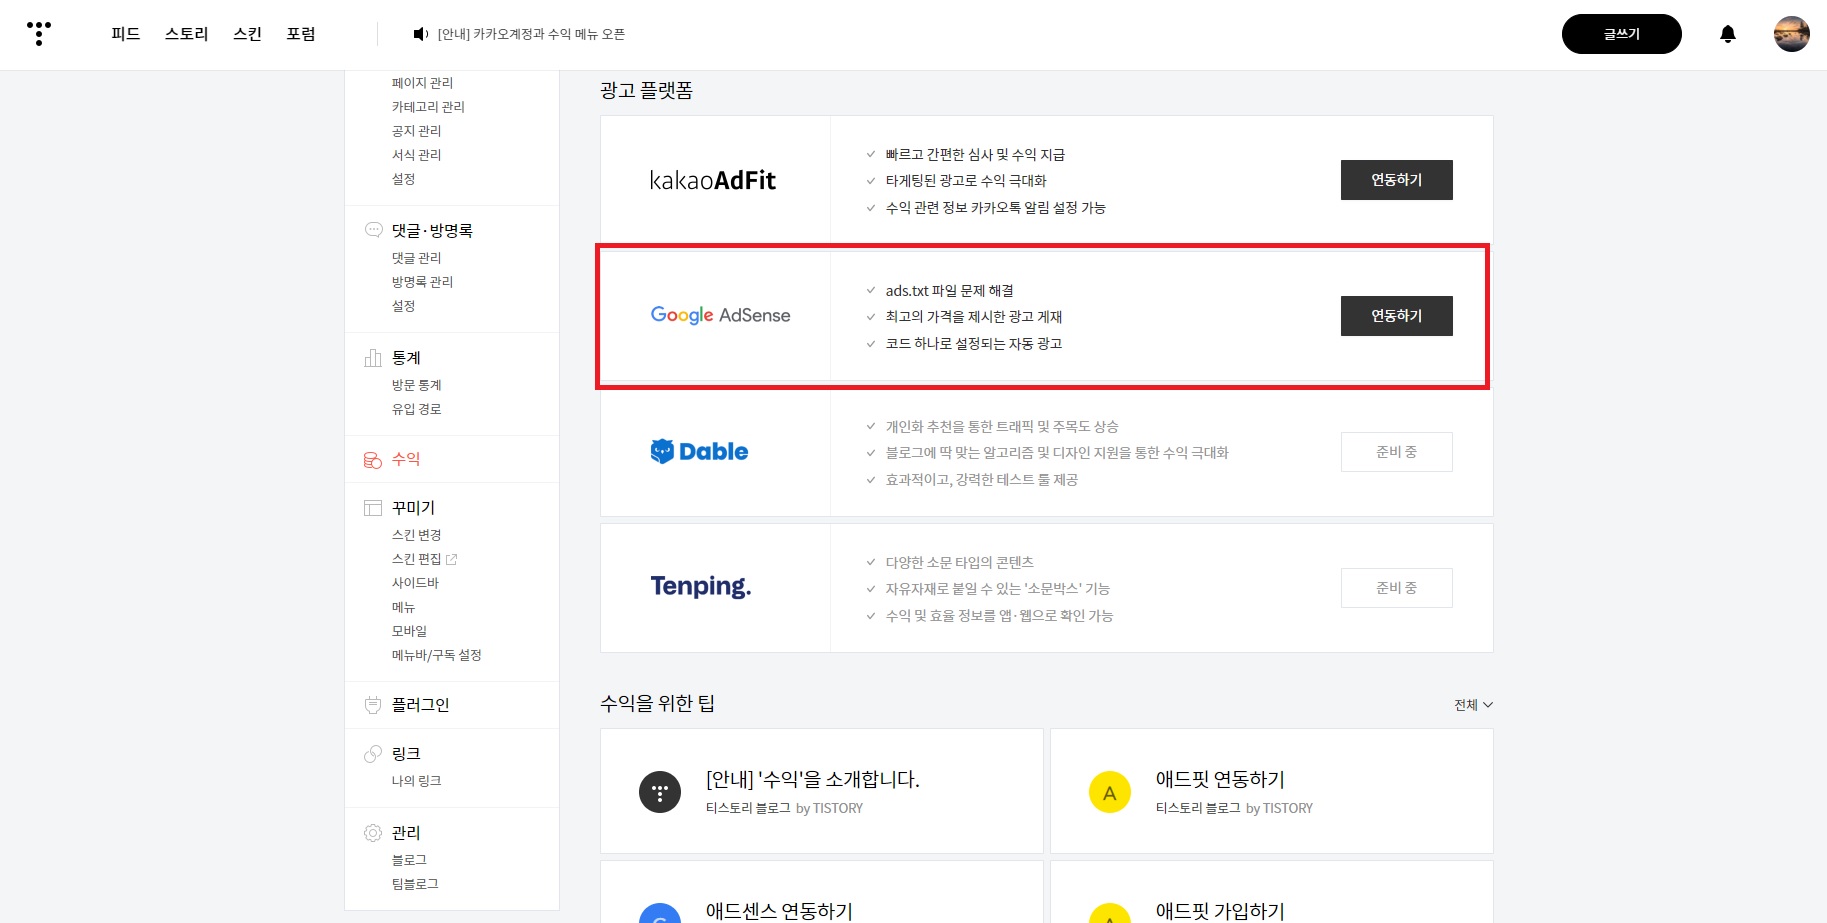Viewport: 1827px width, 923px height.
Task: Open 팀블로그 under 관리
Action: click(415, 884)
